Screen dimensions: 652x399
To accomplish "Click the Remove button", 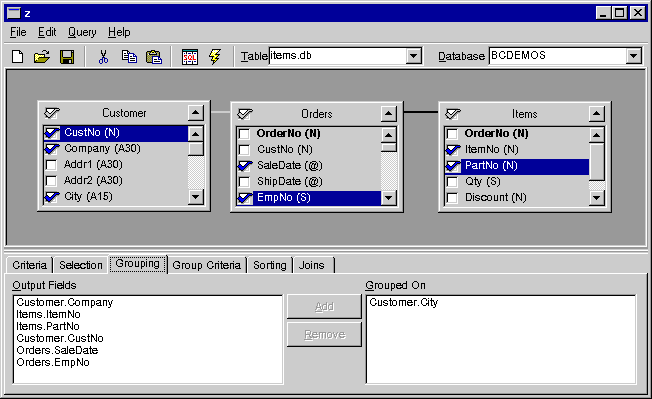I will click(x=324, y=335).
